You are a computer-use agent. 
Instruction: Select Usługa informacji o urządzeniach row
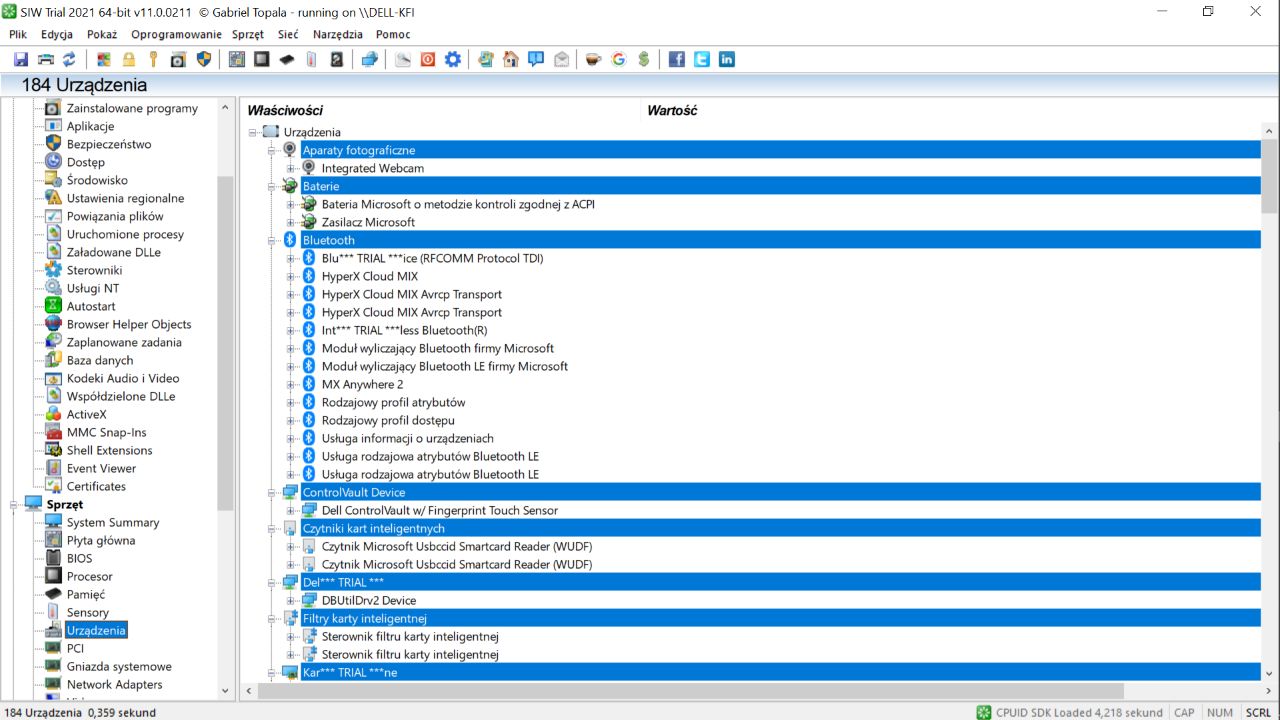pos(408,438)
